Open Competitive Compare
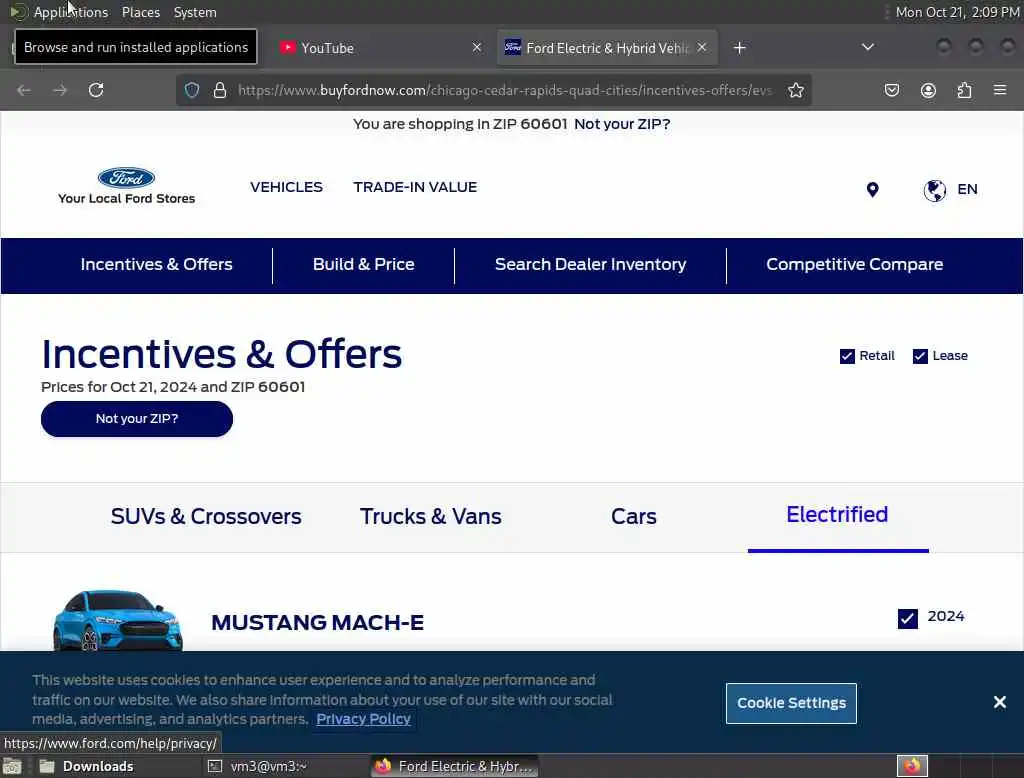This screenshot has width=1024, height=778. (854, 265)
